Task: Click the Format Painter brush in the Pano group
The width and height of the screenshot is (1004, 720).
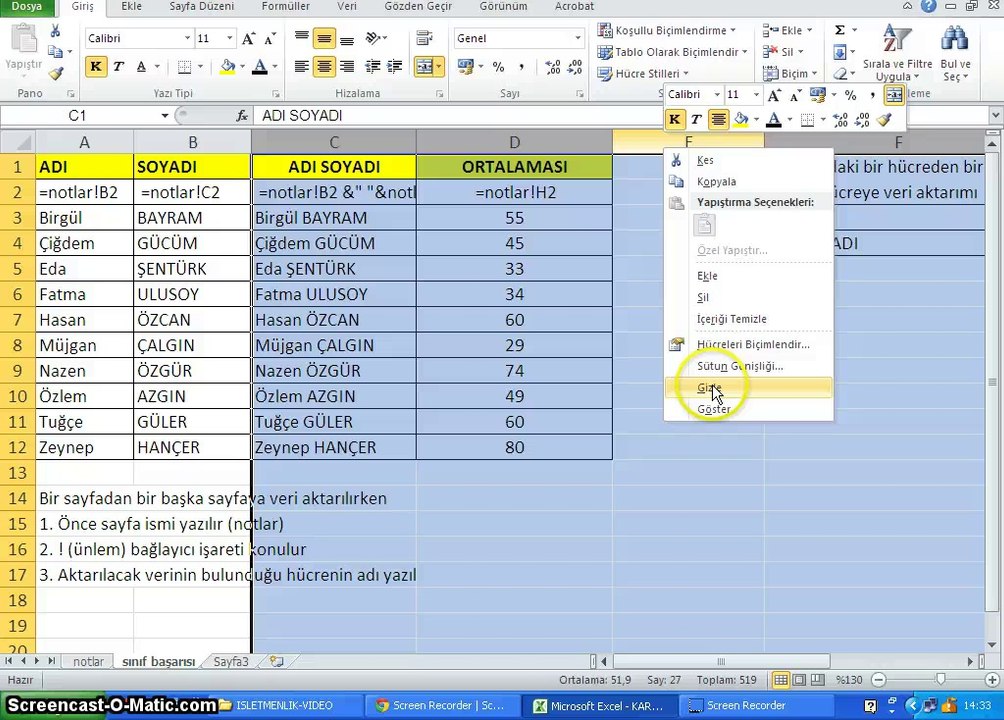Action: [x=56, y=73]
